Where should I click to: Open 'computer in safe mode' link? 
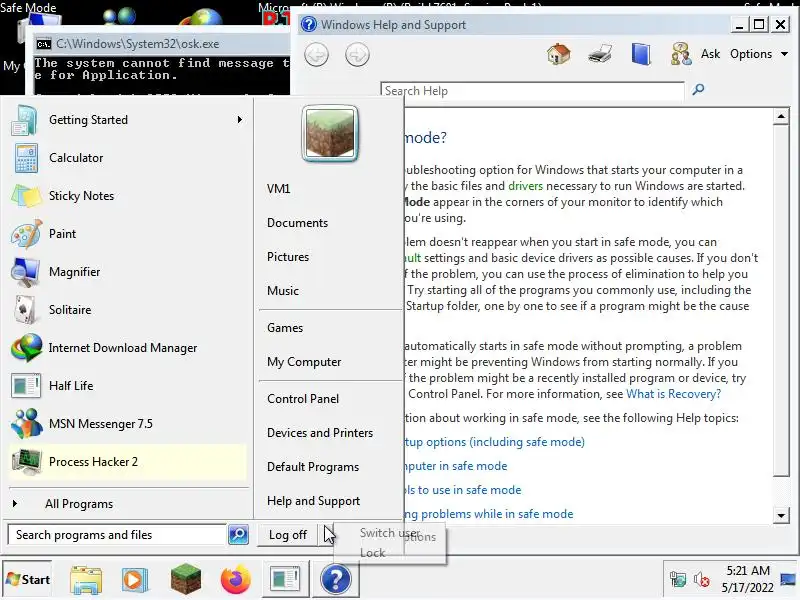(x=455, y=466)
